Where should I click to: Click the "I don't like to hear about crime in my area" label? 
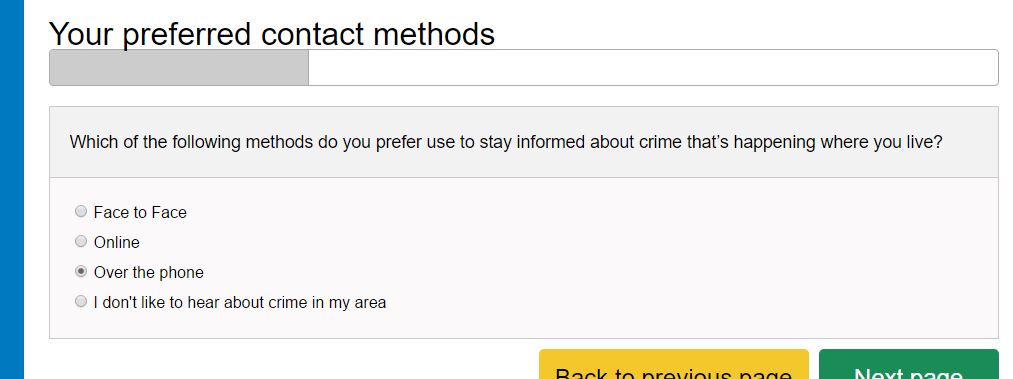click(x=240, y=302)
